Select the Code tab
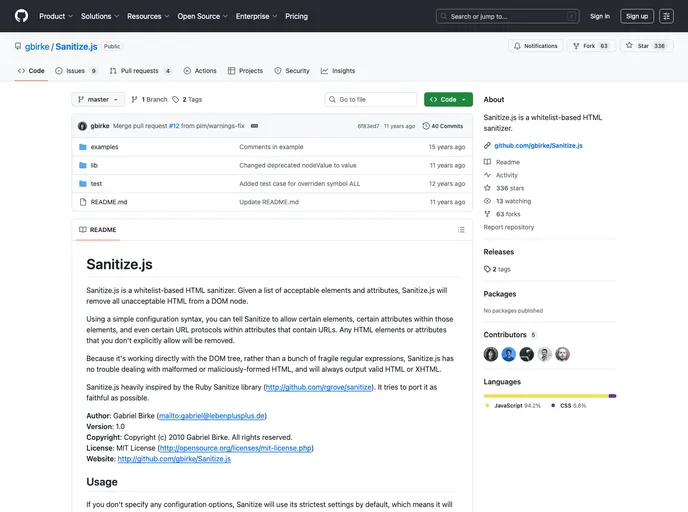Image resolution: width=688 pixels, height=512 pixels. 31,71
